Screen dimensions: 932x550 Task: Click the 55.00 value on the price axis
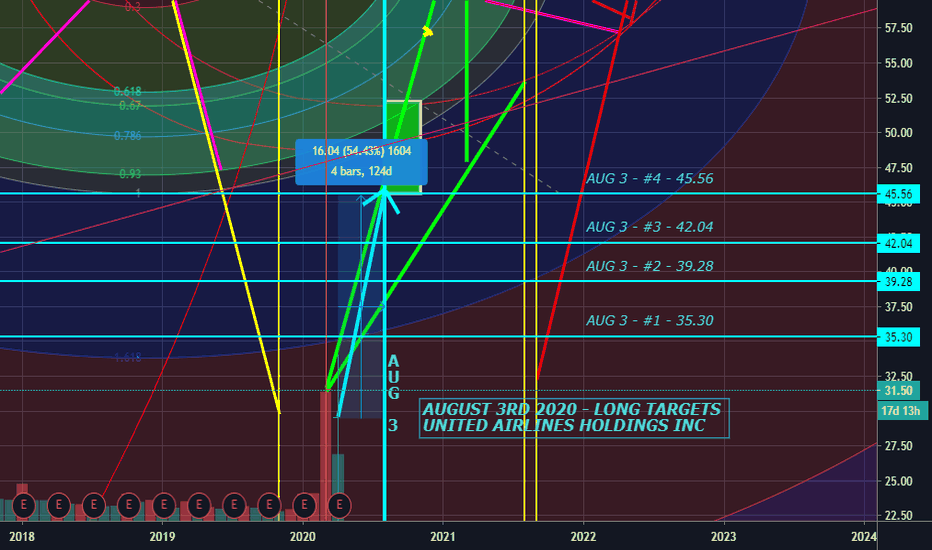click(x=898, y=63)
